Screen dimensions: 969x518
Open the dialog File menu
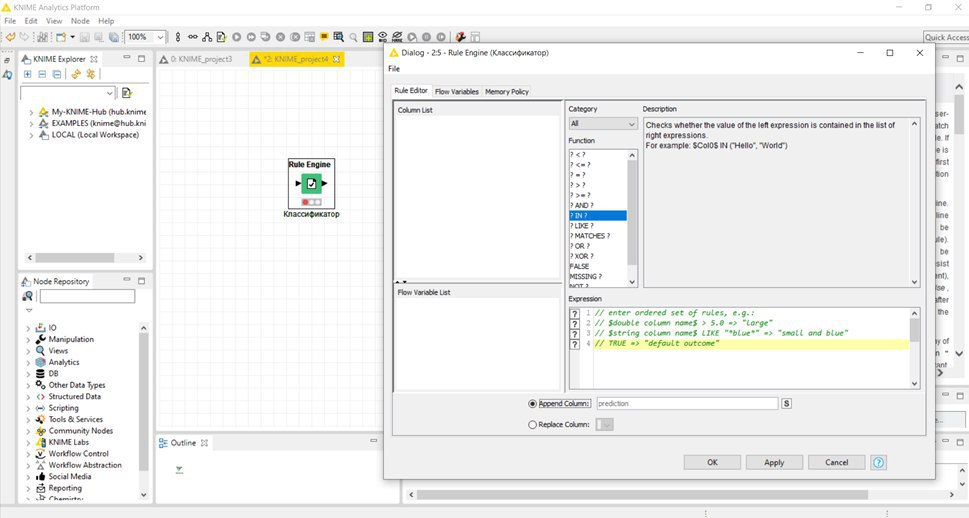pyautogui.click(x=394, y=69)
